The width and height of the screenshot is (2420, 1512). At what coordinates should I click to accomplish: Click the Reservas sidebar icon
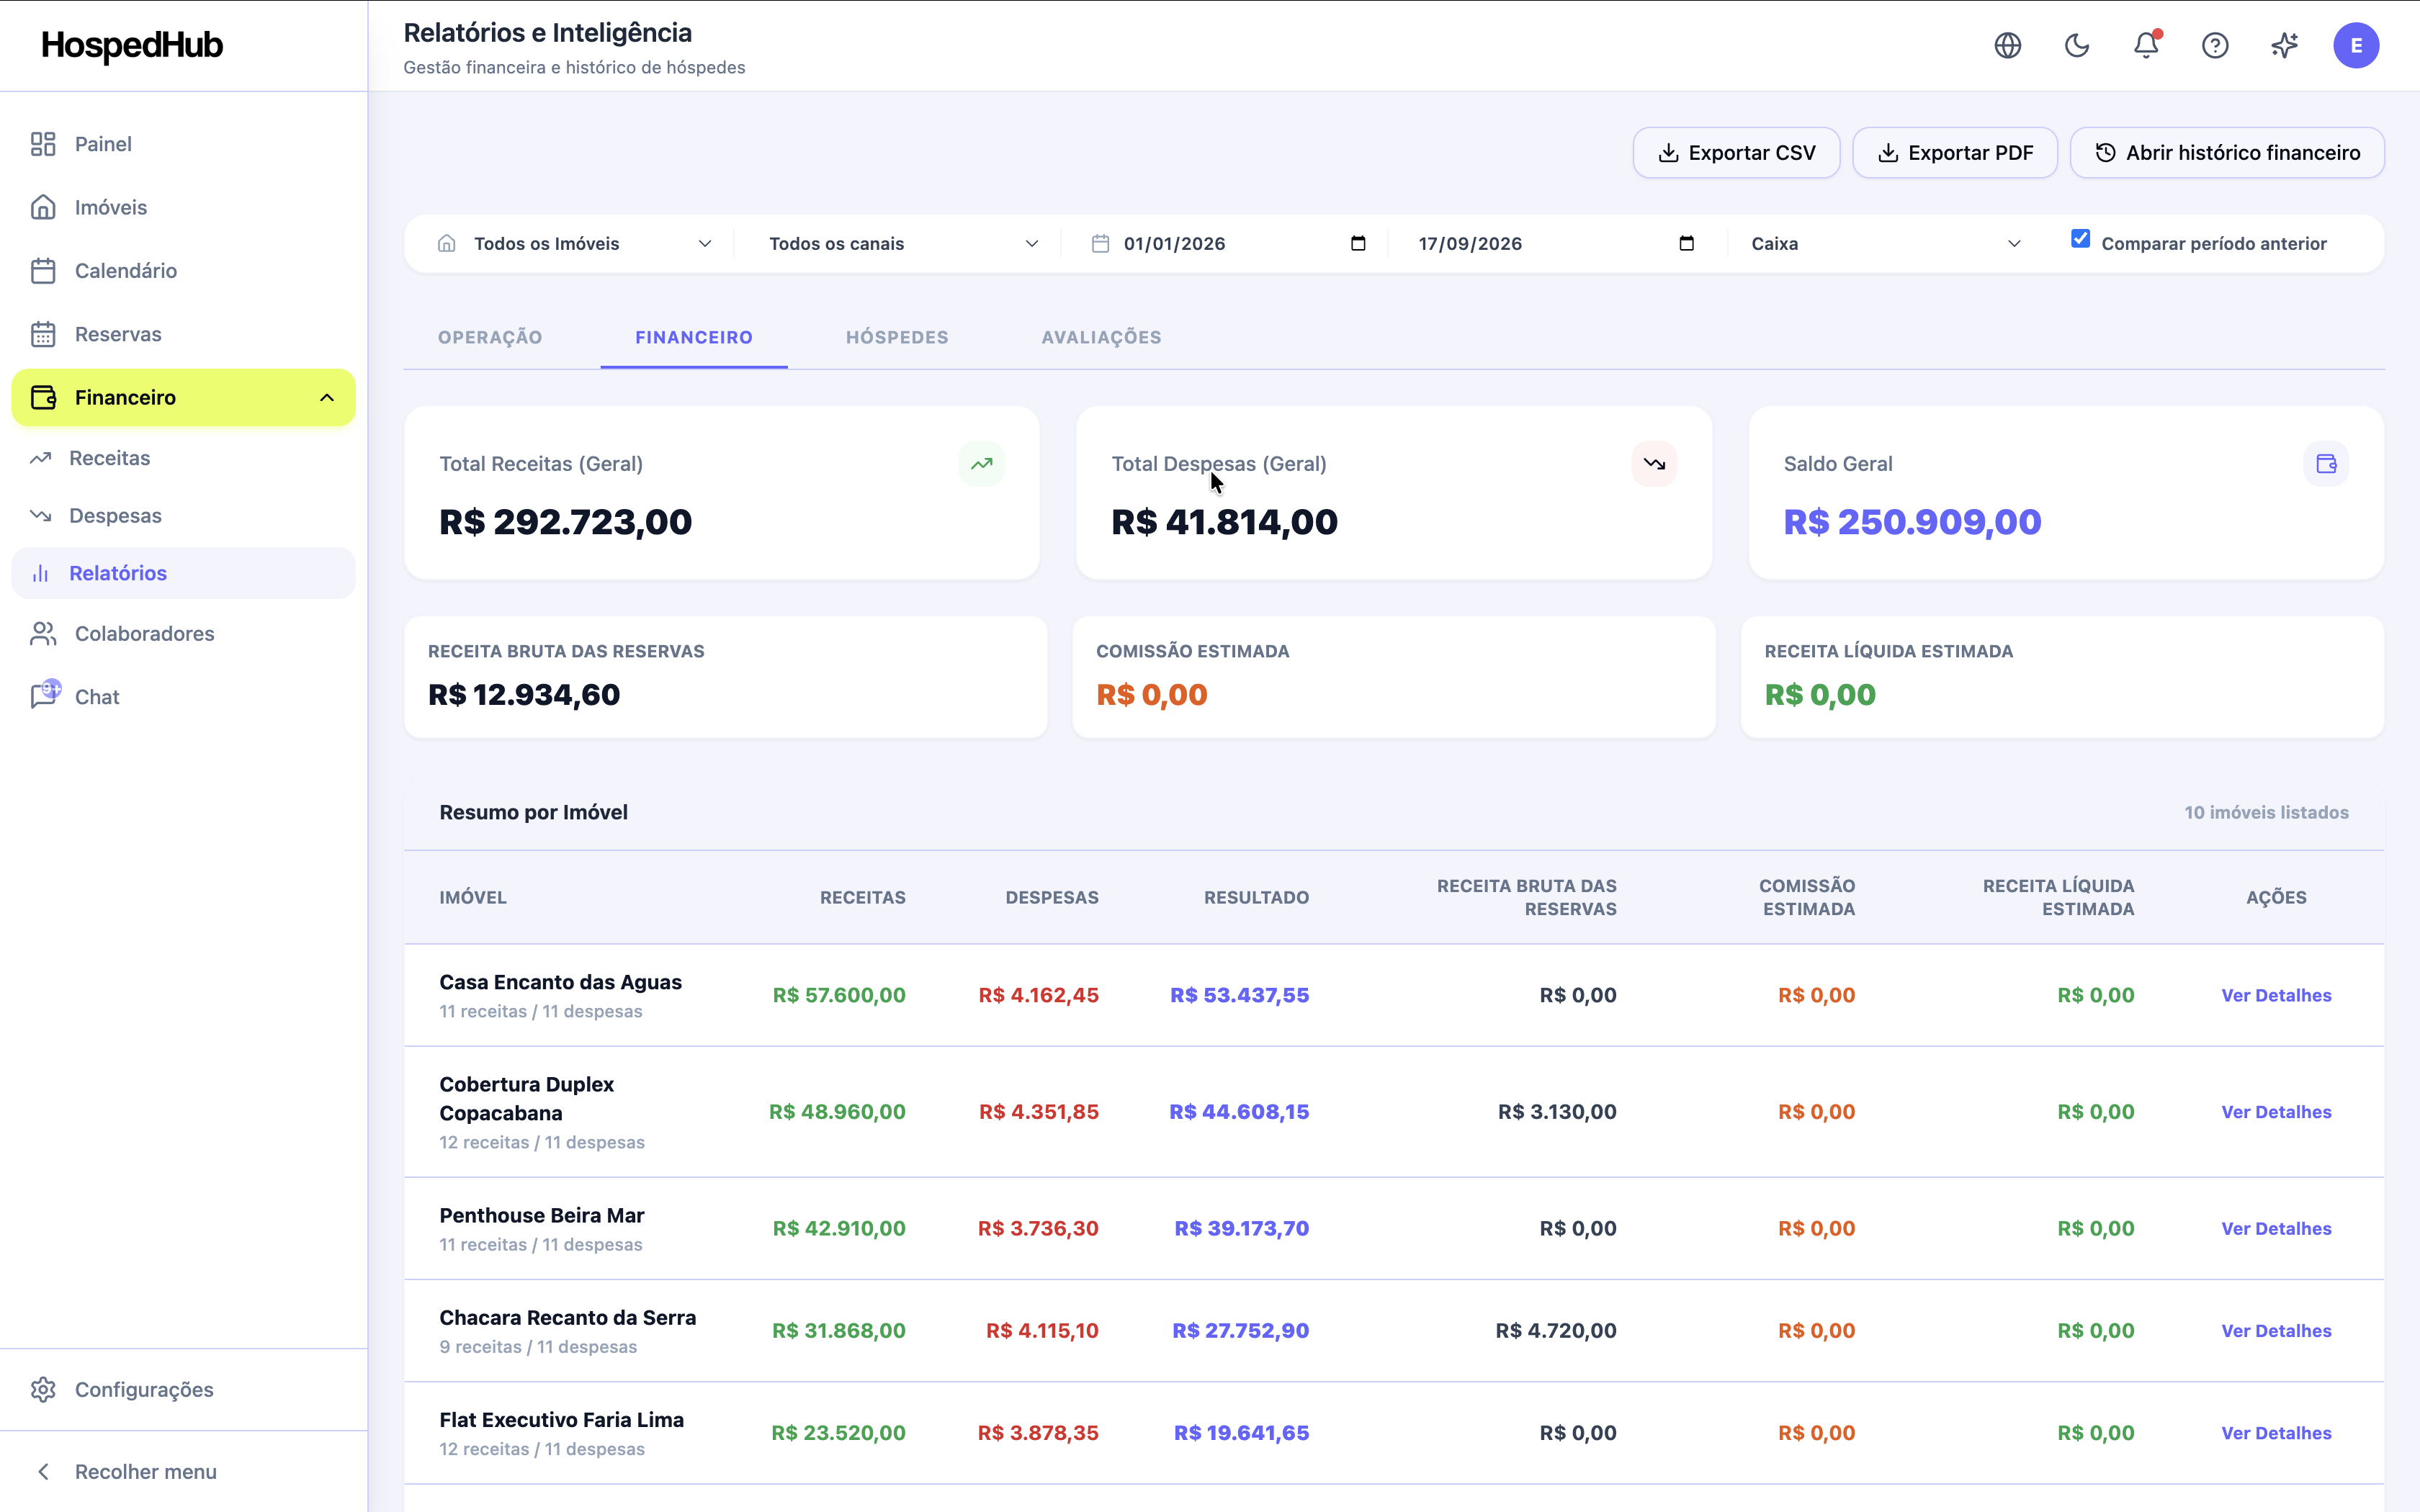43,334
